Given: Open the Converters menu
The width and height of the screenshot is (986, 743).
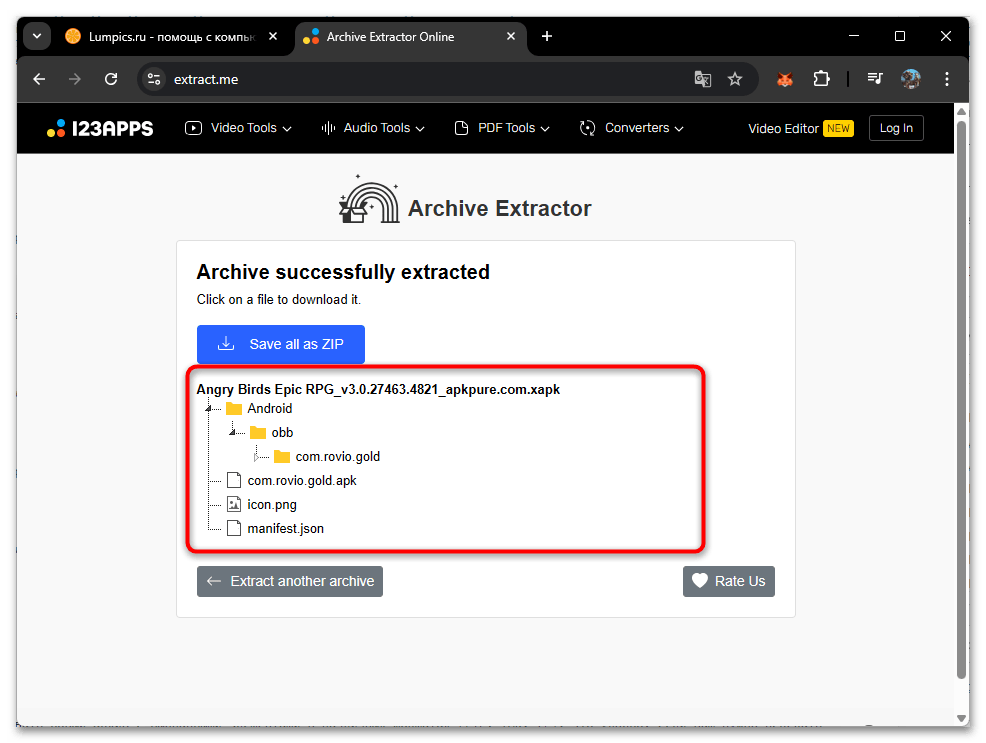Looking at the screenshot, I should 631,128.
